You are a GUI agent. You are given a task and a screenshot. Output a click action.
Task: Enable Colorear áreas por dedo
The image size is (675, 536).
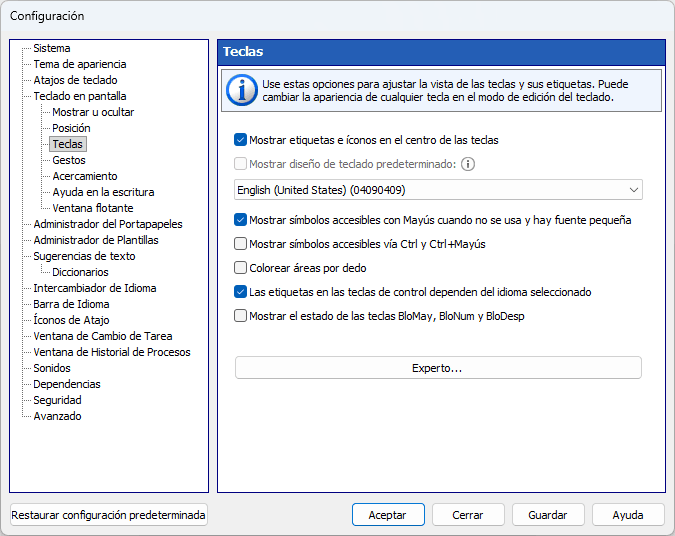[x=240, y=268]
